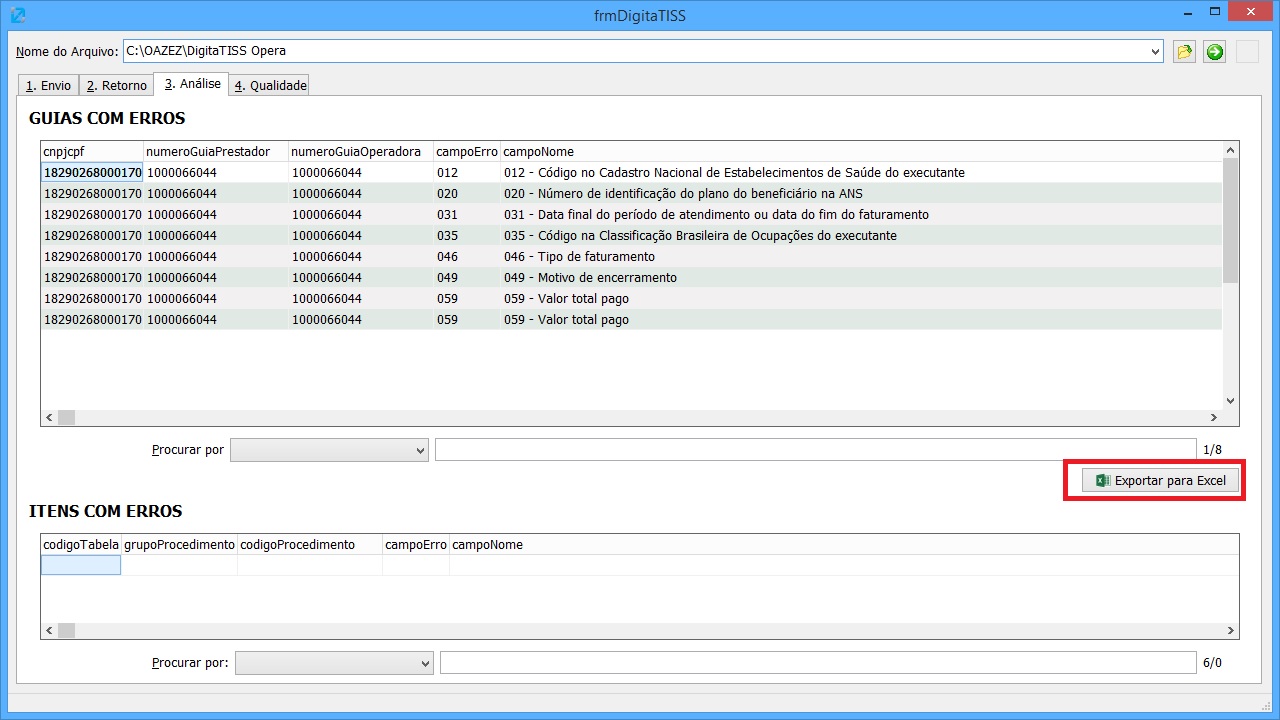Click Exportar para Excel button

[x=1161, y=481]
